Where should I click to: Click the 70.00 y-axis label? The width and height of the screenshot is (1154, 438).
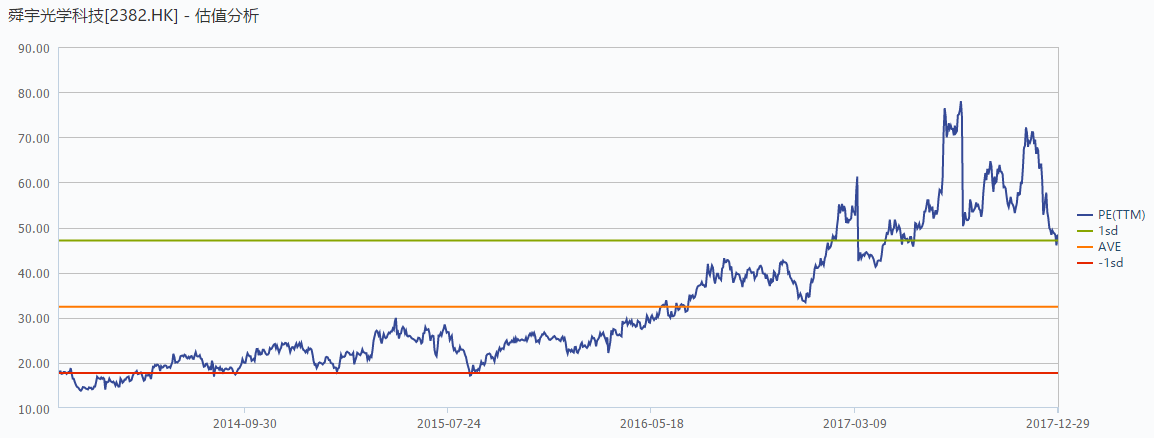33,138
